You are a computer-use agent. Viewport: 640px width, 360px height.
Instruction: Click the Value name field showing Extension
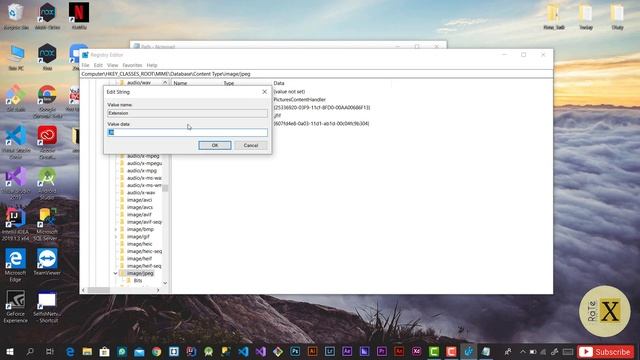coord(188,113)
